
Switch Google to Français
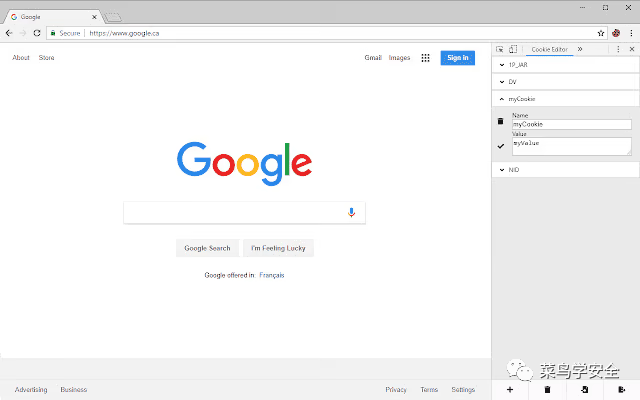(x=272, y=275)
